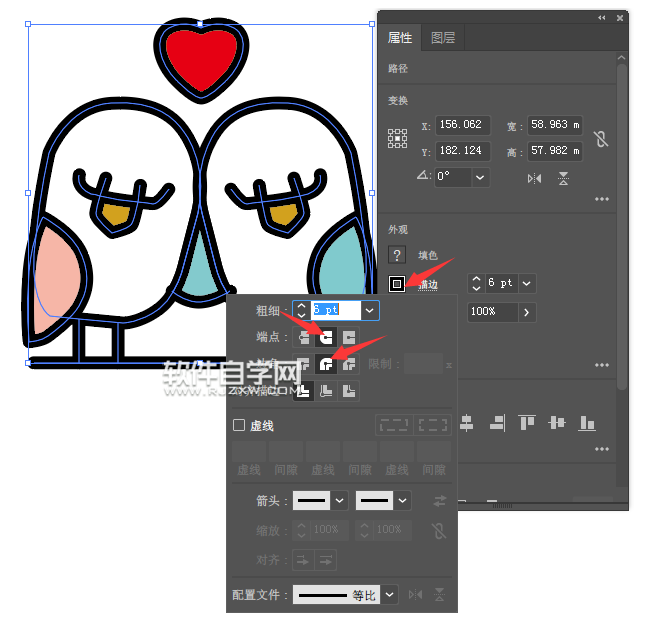
Task: Open the rotation angle dropdown
Action: [x=480, y=177]
